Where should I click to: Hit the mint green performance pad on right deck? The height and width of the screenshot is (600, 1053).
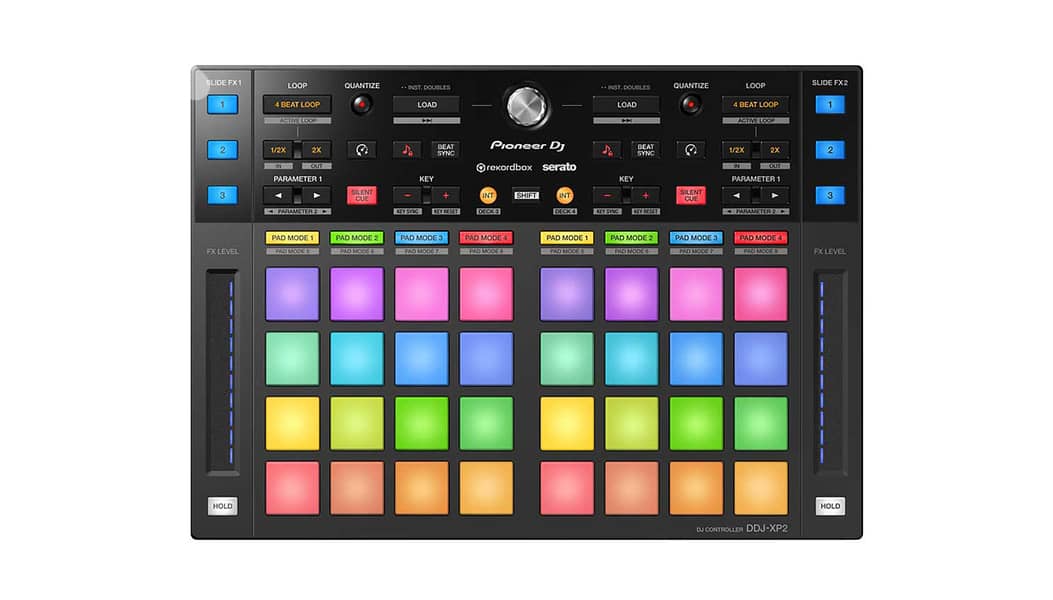[x=567, y=359]
